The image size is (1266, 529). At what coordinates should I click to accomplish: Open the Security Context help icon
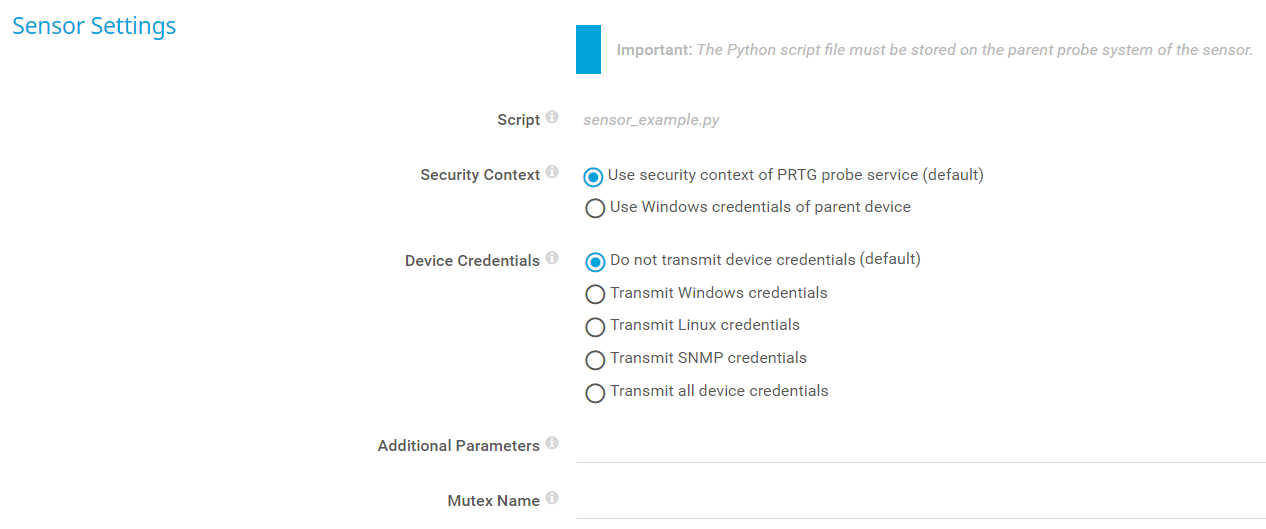[x=552, y=173]
